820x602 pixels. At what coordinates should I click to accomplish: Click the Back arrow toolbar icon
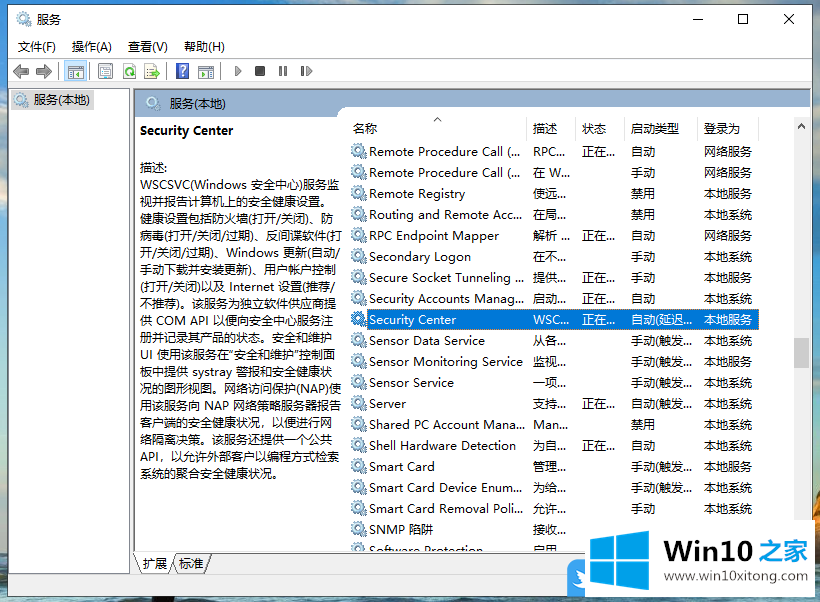(21, 71)
